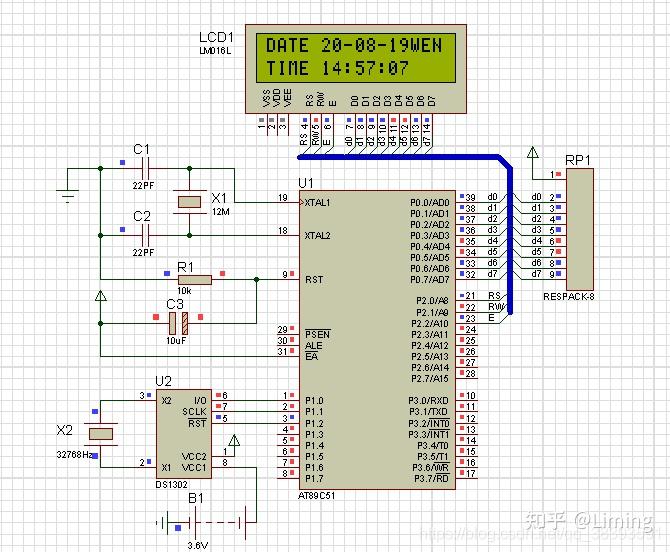
Task: Select the R1 resistor symbol
Action: click(195, 280)
